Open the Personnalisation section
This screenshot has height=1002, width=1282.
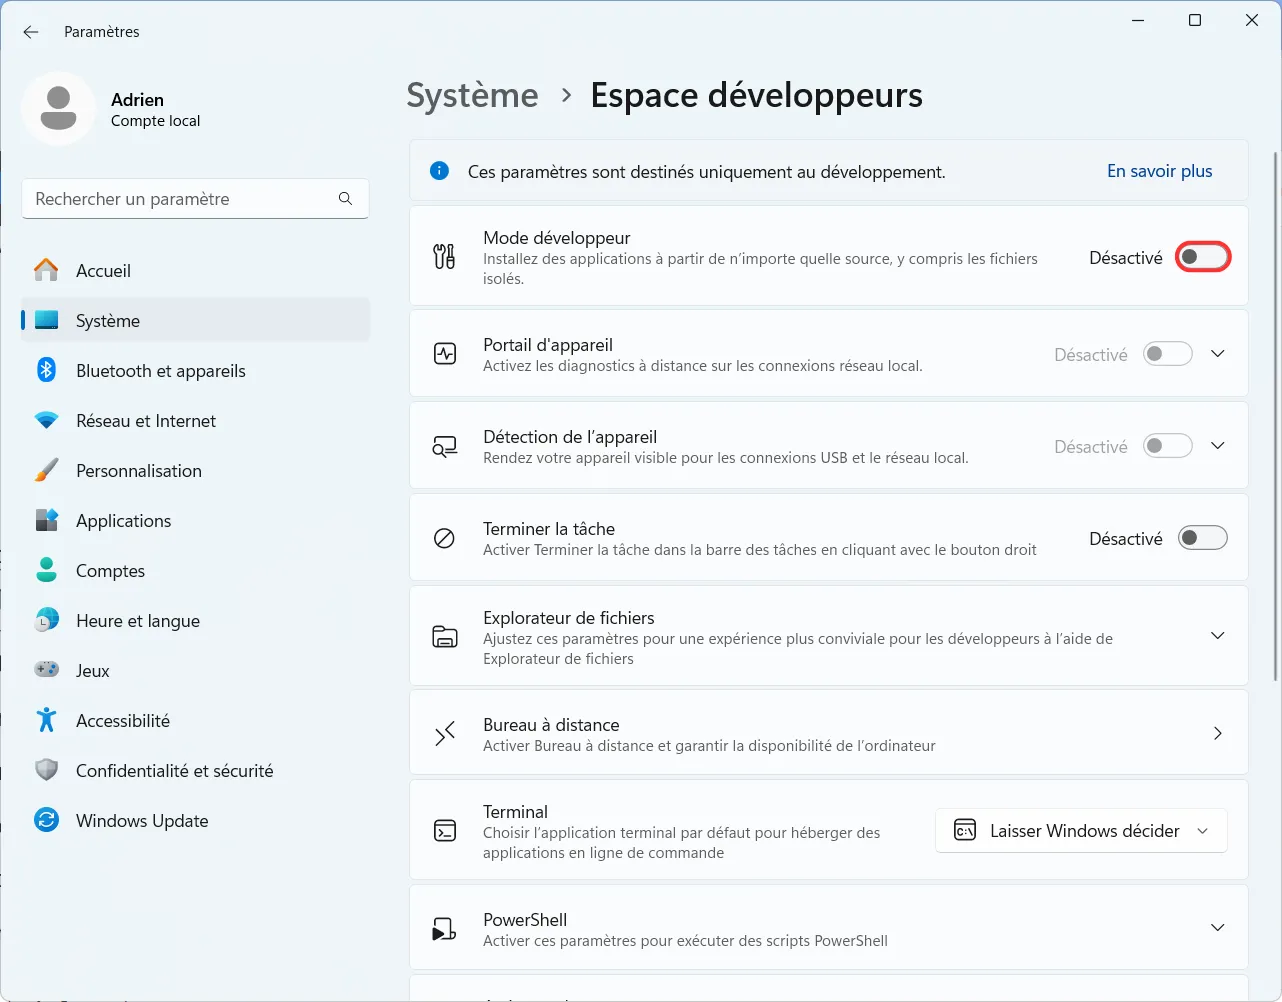pyautogui.click(x=195, y=470)
